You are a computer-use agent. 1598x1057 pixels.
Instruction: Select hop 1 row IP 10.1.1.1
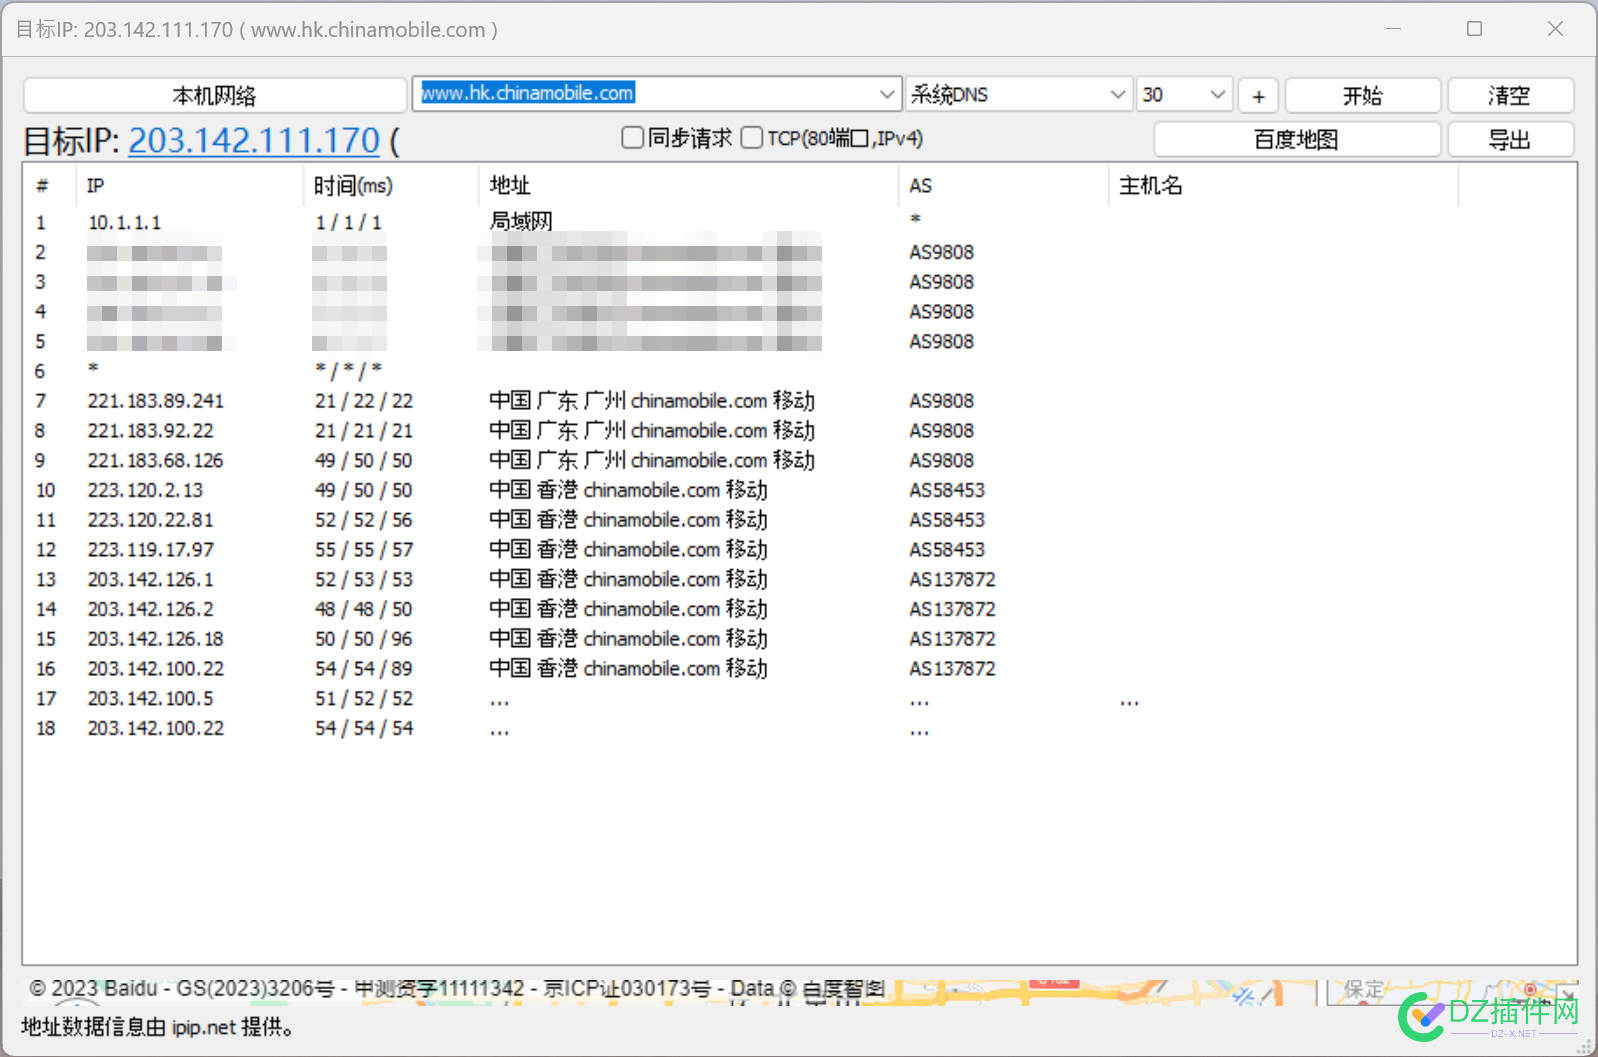[x=124, y=222]
